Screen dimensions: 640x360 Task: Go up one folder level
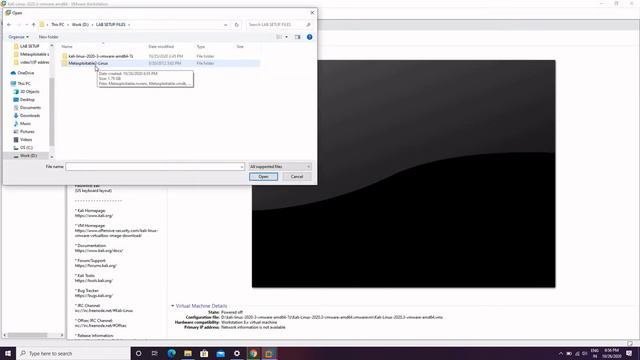point(33,24)
